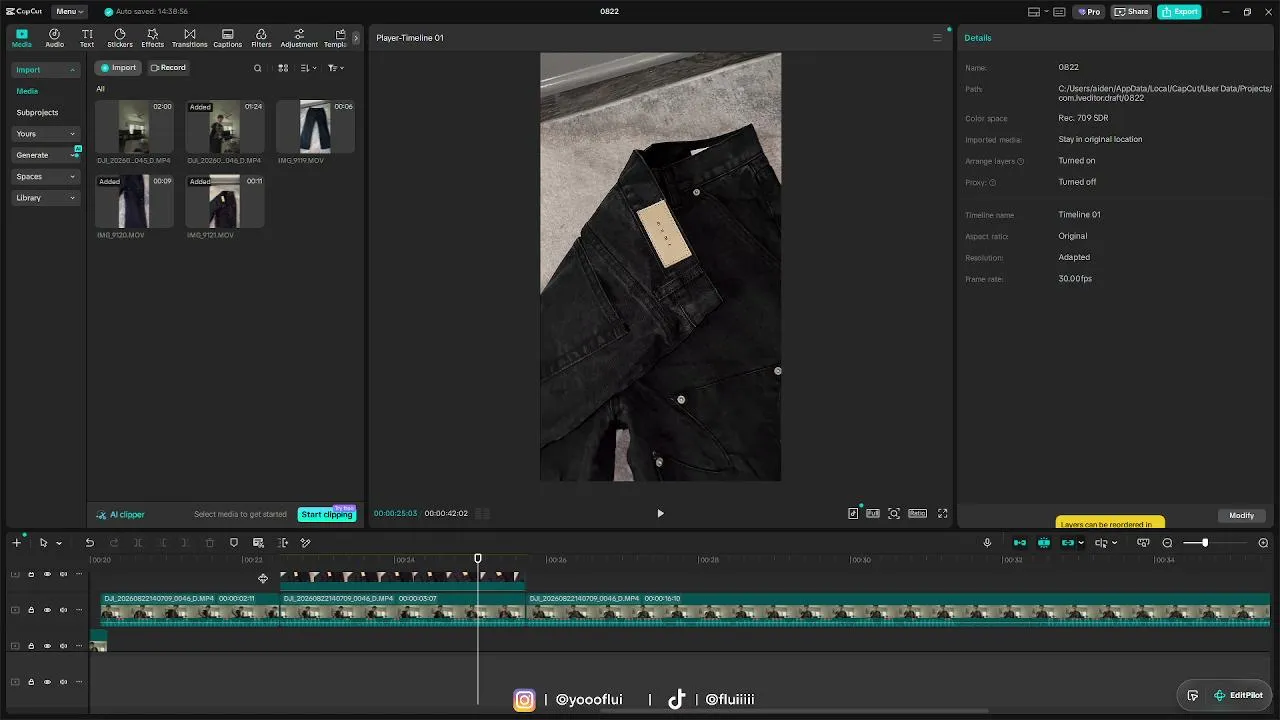This screenshot has height=720, width=1280.
Task: Add a marker on the timeline
Action: pos(234,543)
